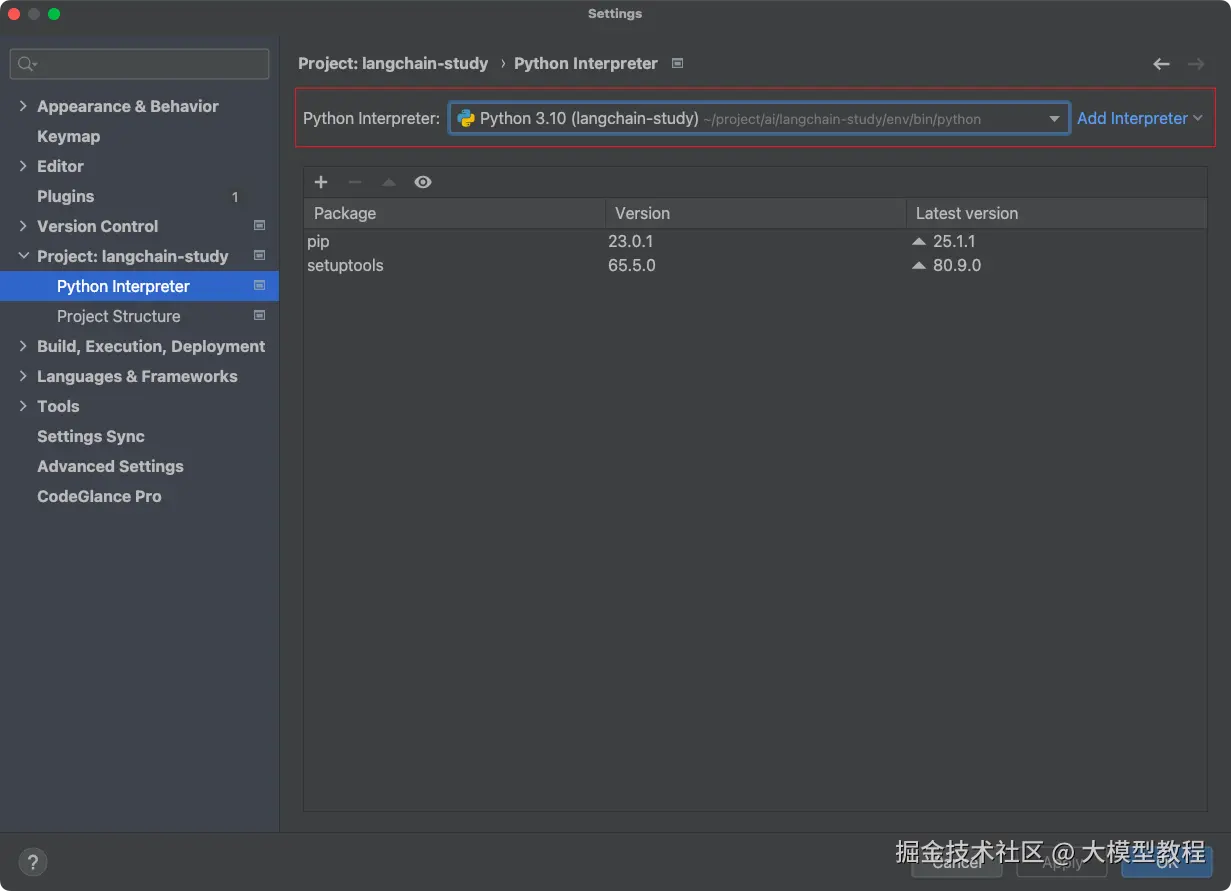Open the Add Interpreter dropdown link
1231x891 pixels.
pyautogui.click(x=1139, y=118)
